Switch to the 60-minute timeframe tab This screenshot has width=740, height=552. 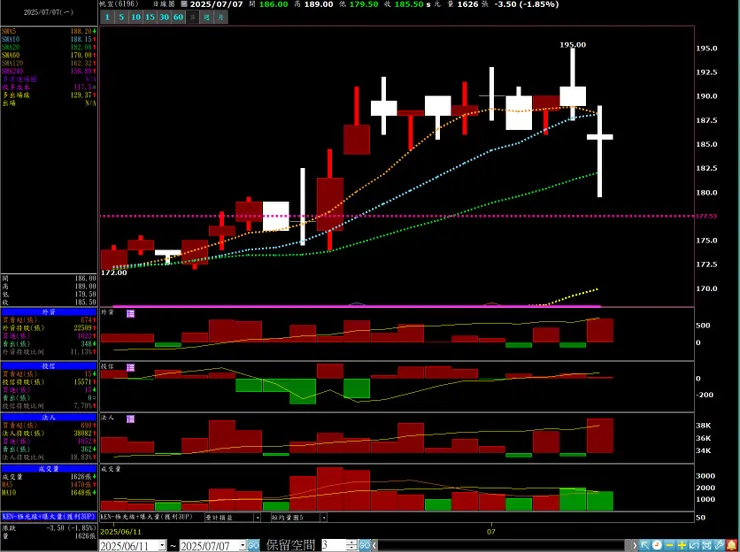coord(178,17)
